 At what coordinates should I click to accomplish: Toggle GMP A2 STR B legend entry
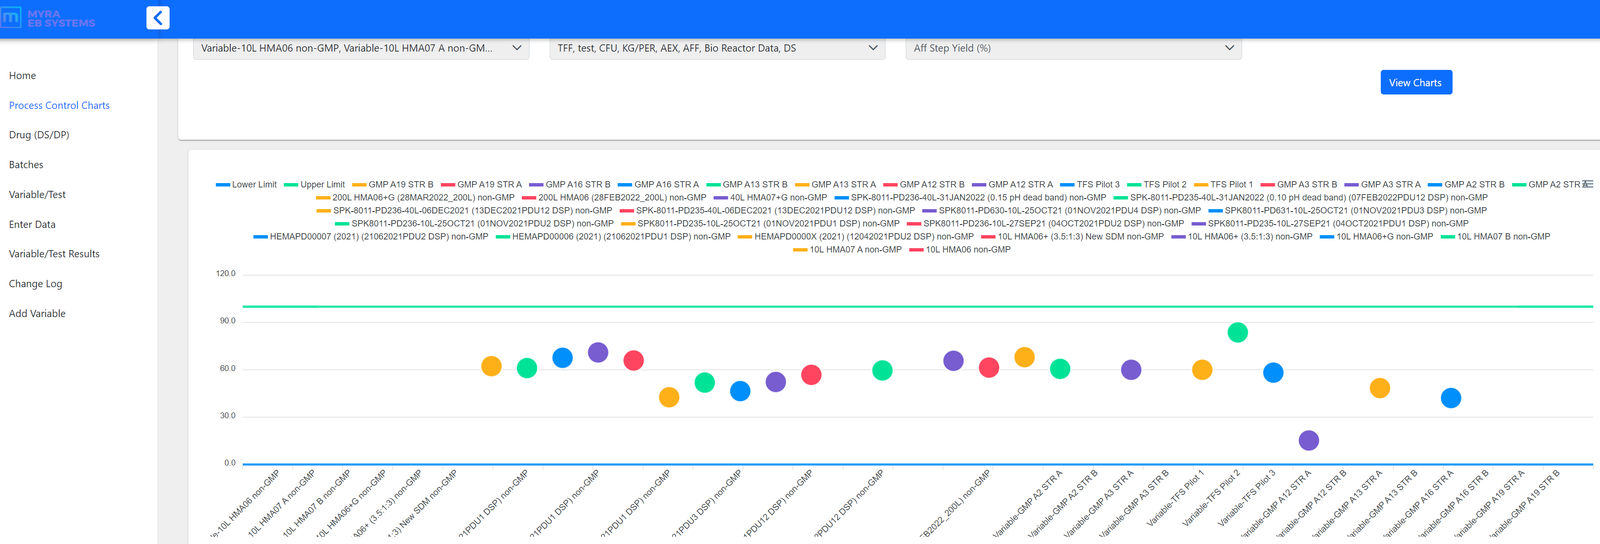(x=1467, y=185)
